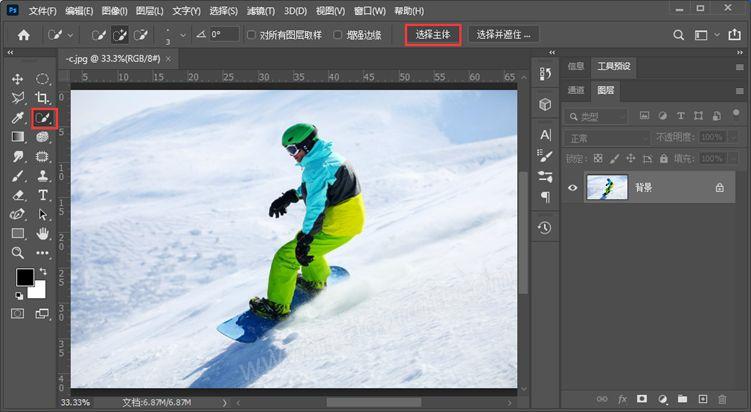
Task: Select the Crop tool
Action: tap(42, 98)
